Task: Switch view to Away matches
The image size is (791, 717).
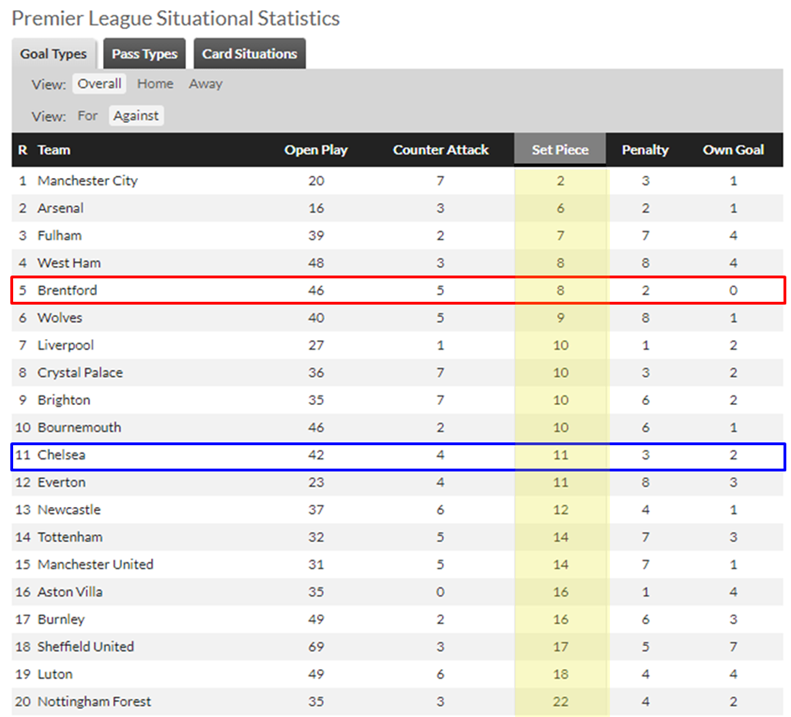Action: [206, 84]
